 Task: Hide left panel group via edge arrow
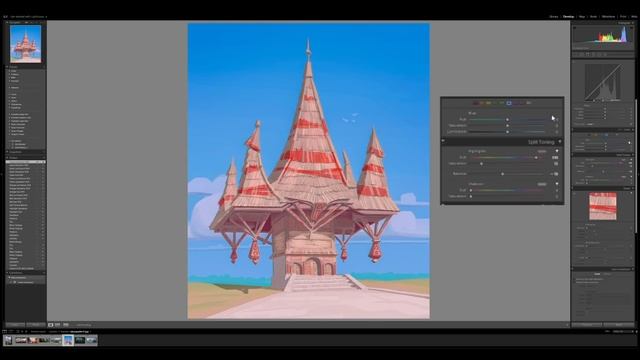tap(2, 173)
